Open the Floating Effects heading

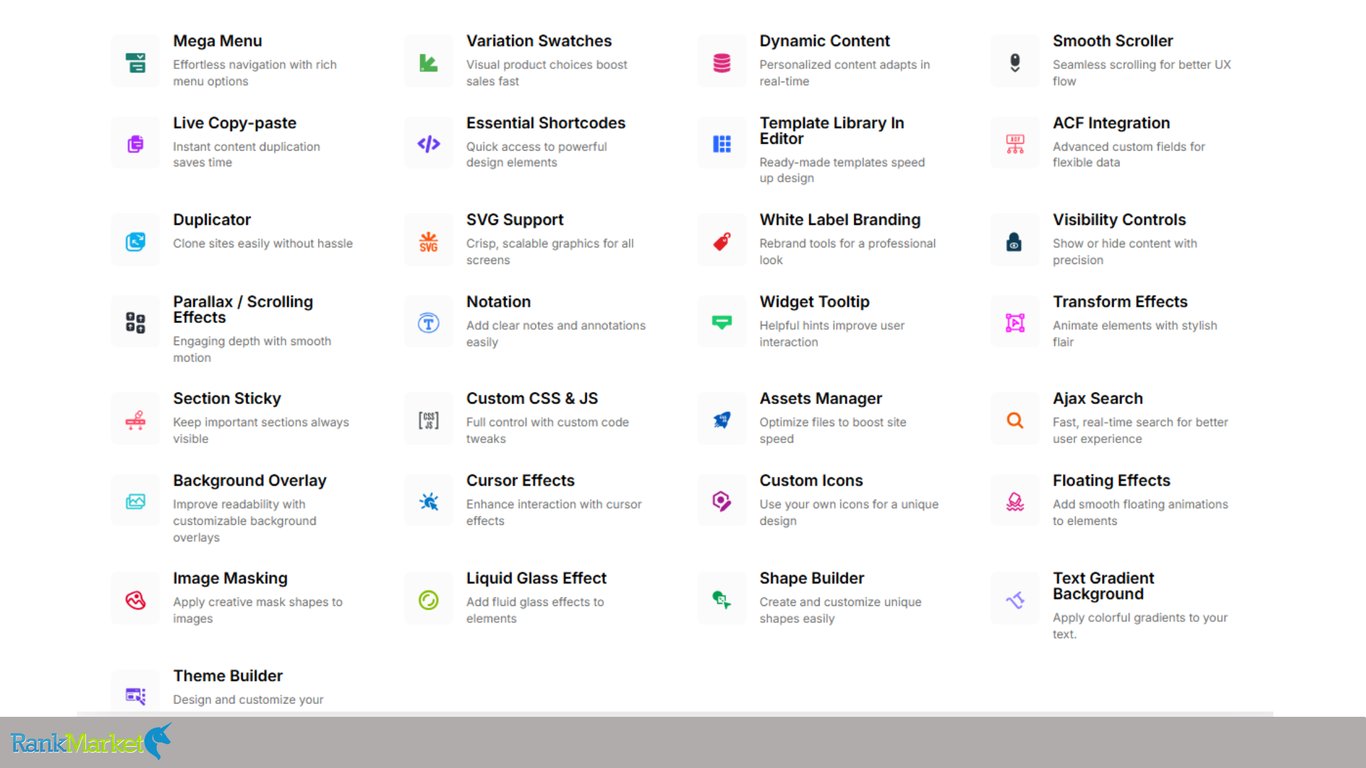pos(1111,481)
